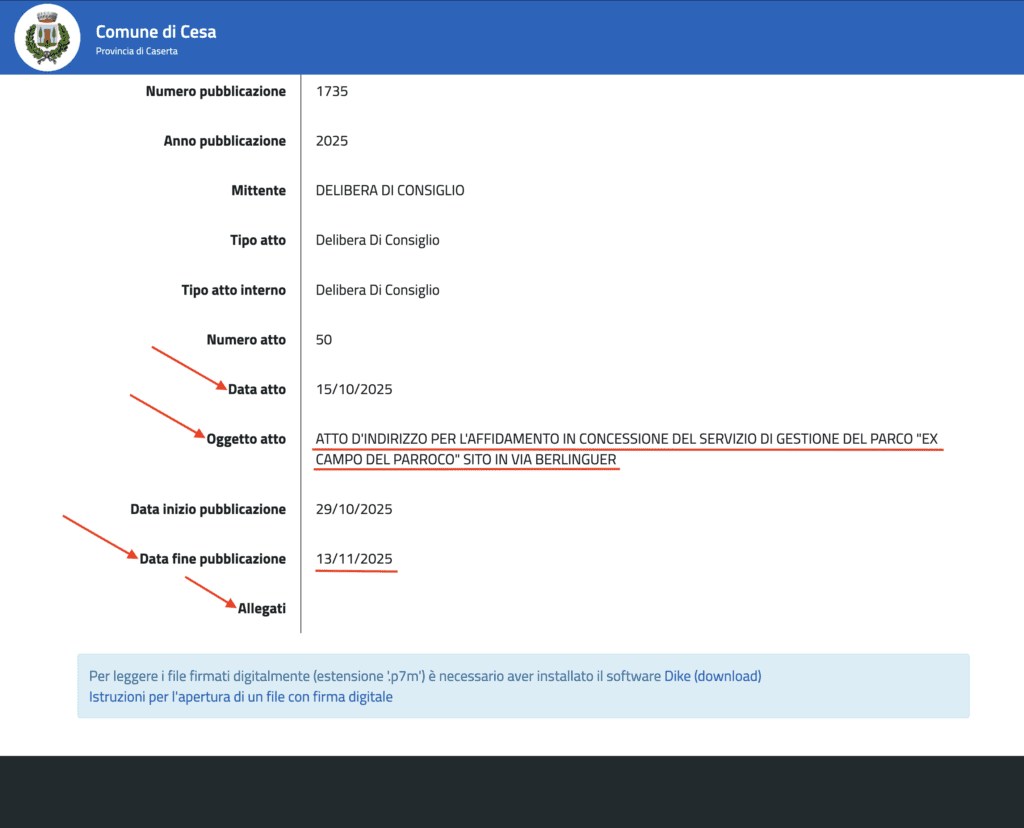Click the red arrow pointing to Allegati
The height and width of the screenshot is (828, 1024).
point(211,592)
